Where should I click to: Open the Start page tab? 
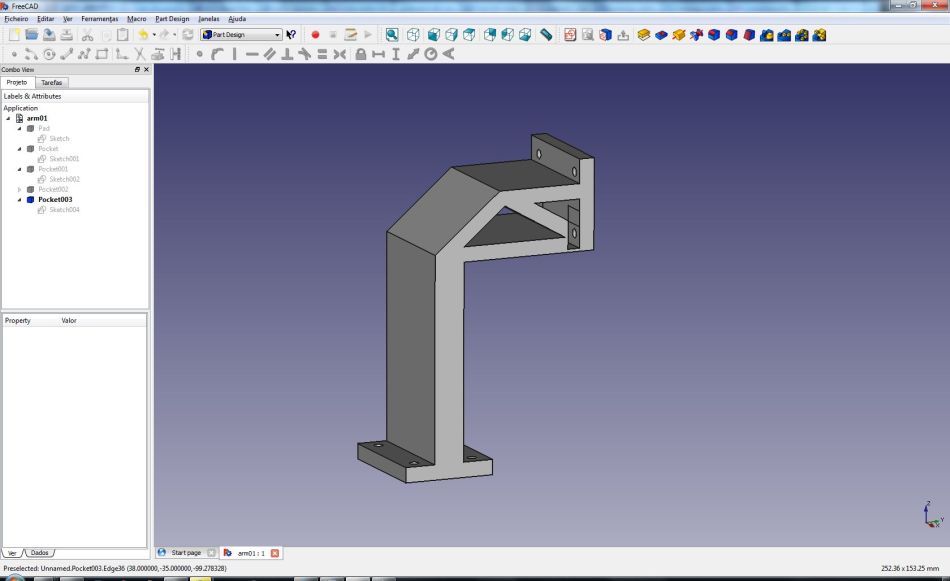coord(186,553)
